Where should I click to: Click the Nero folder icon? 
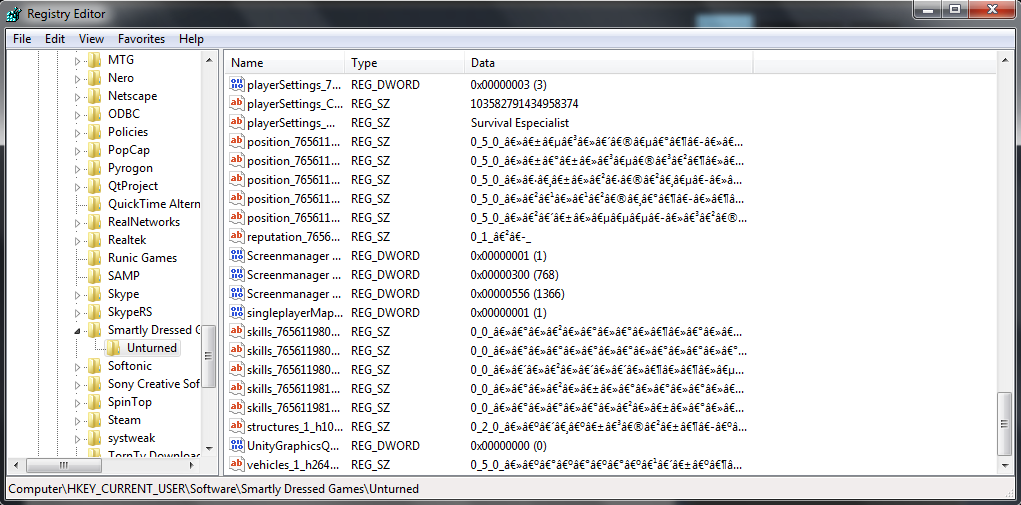[x=94, y=78]
